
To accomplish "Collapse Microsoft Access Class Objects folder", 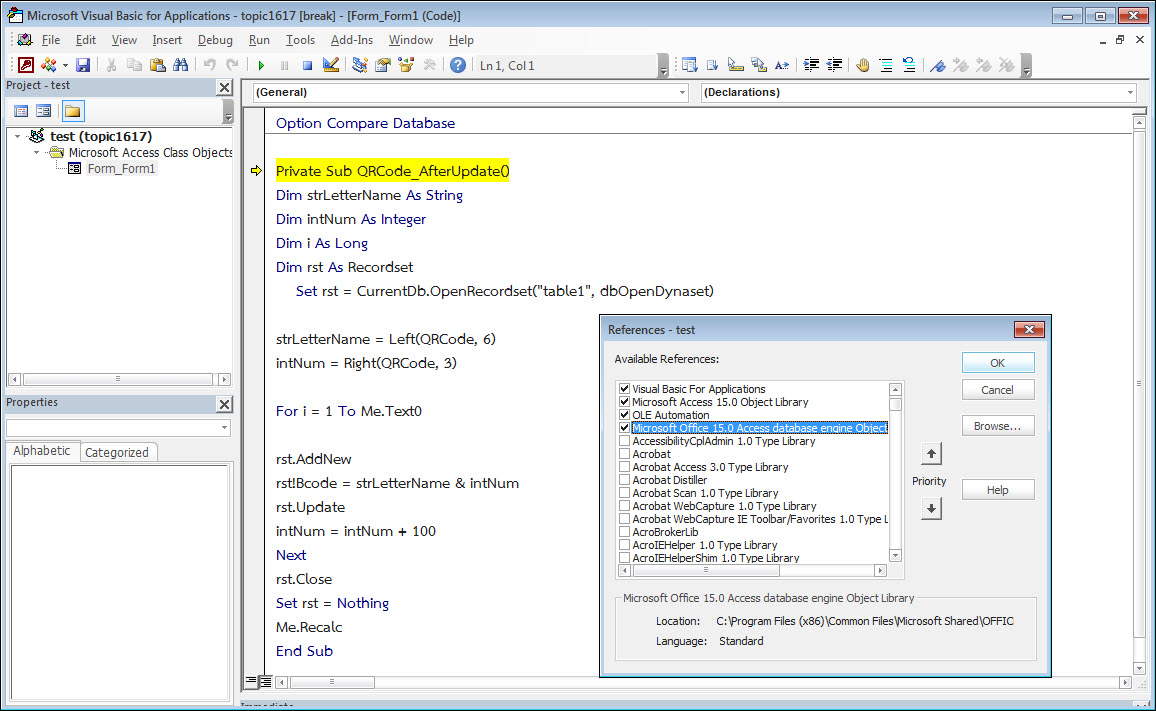I will point(36,153).
